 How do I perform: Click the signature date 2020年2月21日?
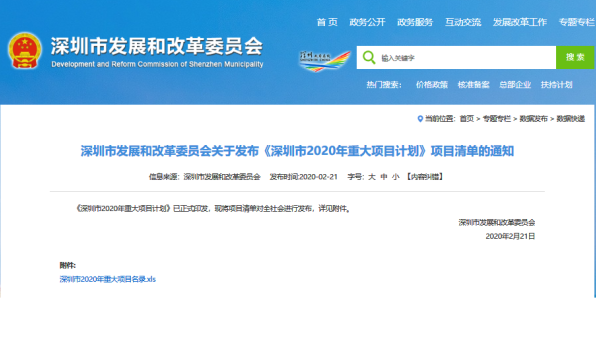510,236
